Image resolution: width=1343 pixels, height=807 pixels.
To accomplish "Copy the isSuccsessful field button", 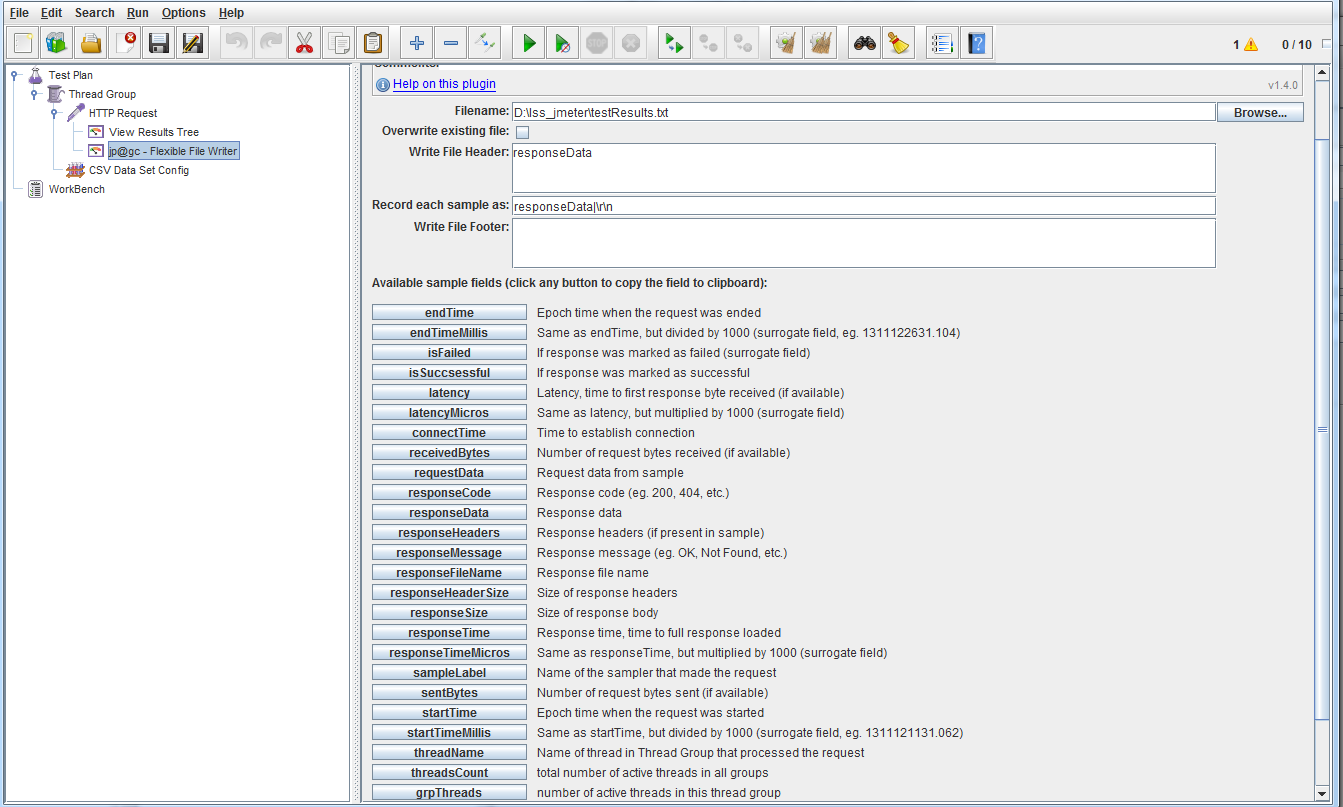I will (x=449, y=373).
